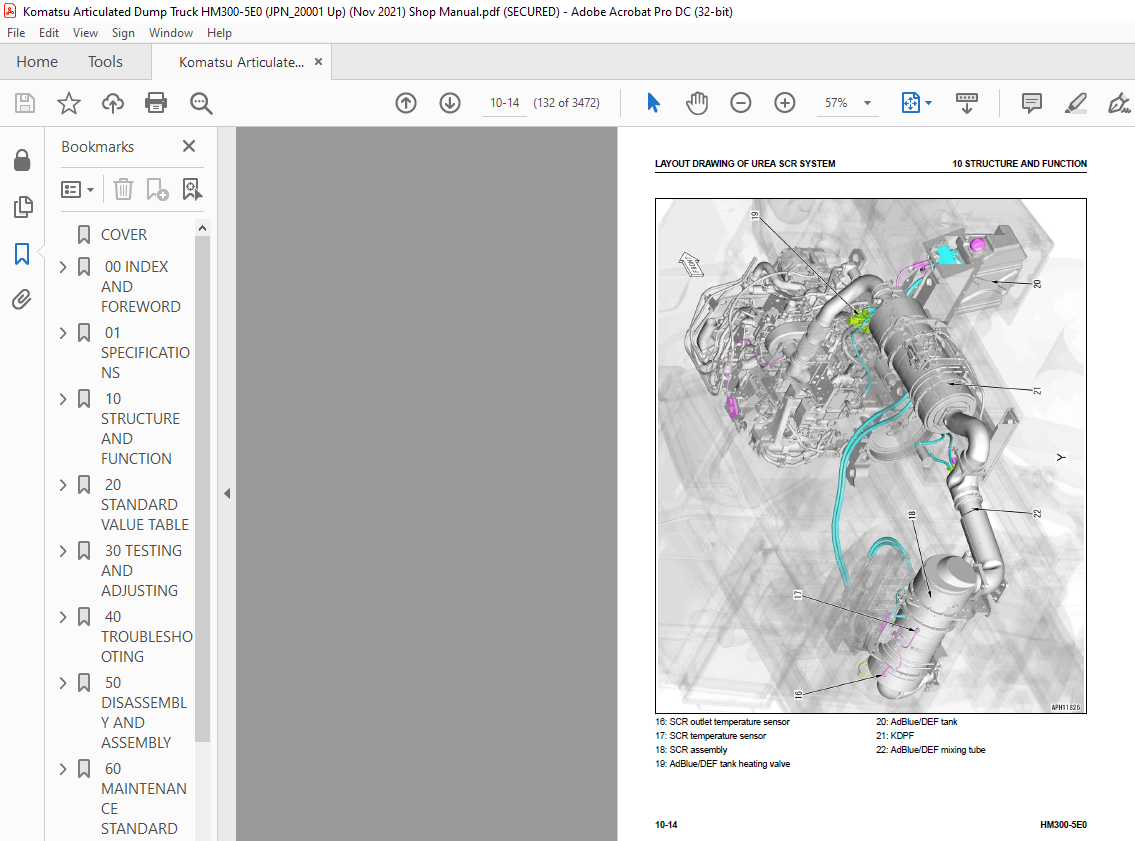The image size is (1135, 841).
Task: Expand 10 STRUCTURE AND FUNCTION bookmark
Action: 63,399
